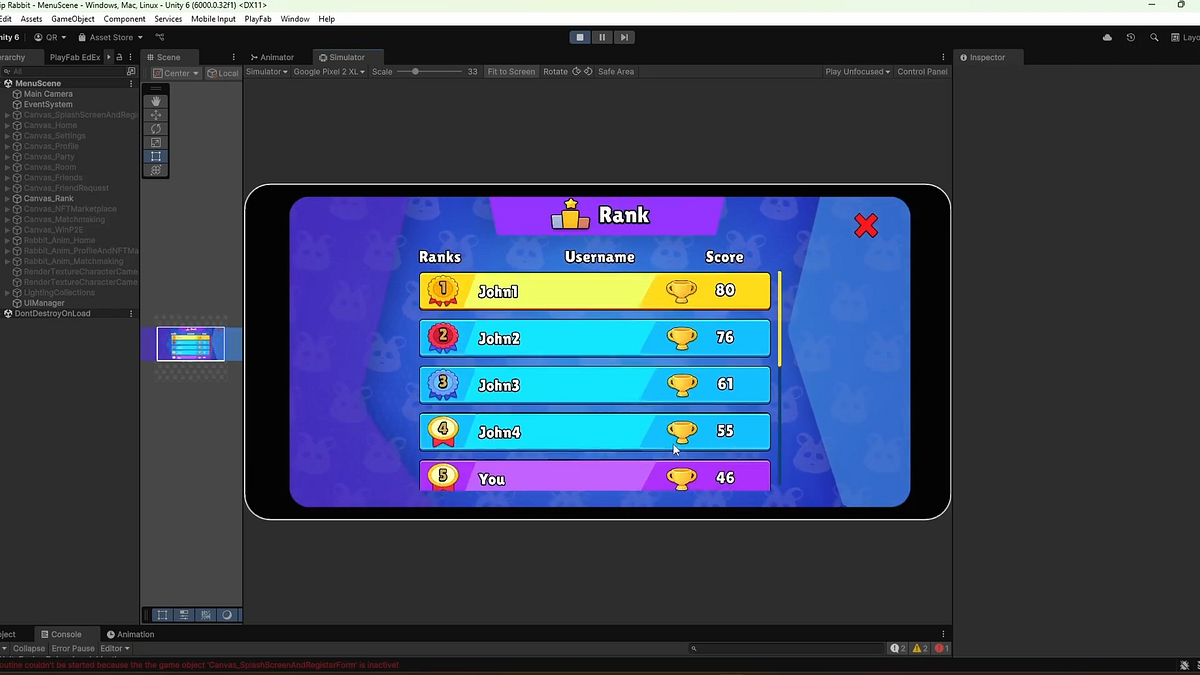
Task: Click the Play button to enter Play mode
Action: pos(579,37)
